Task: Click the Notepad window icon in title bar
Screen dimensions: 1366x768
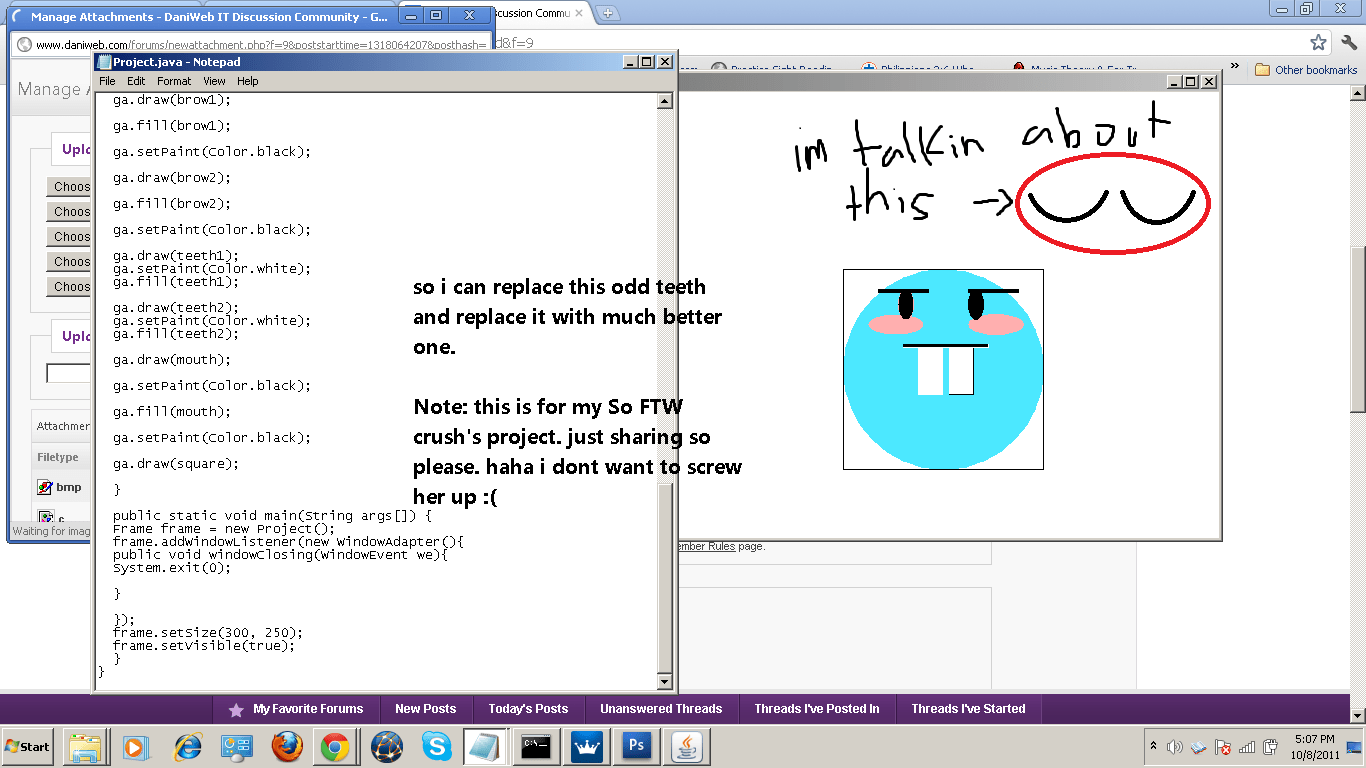Action: [104, 62]
